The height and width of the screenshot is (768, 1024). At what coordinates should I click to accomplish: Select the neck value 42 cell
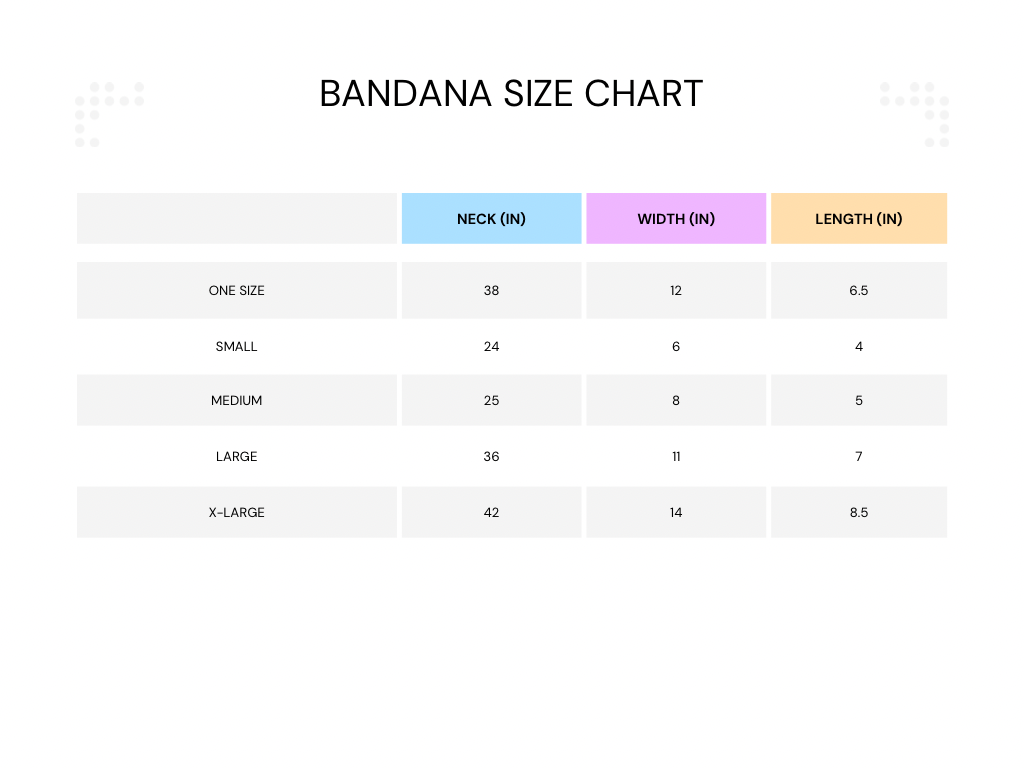[x=491, y=513]
